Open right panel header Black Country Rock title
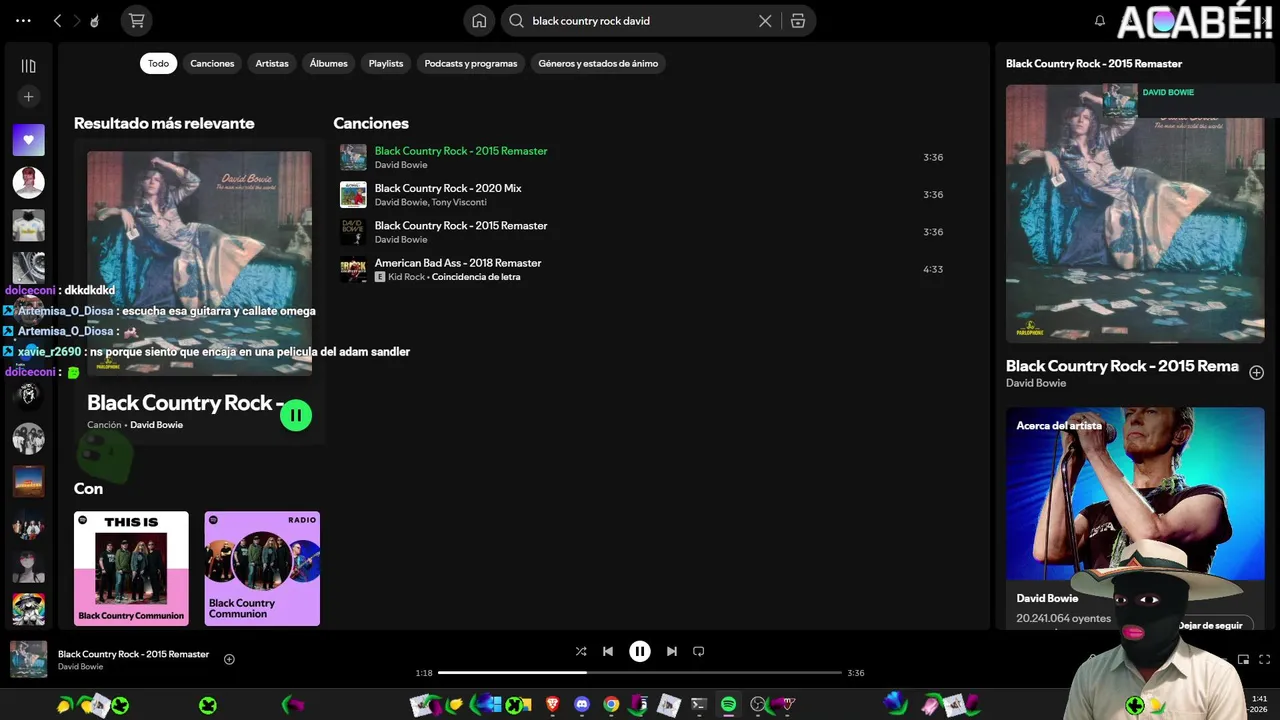 point(1094,63)
